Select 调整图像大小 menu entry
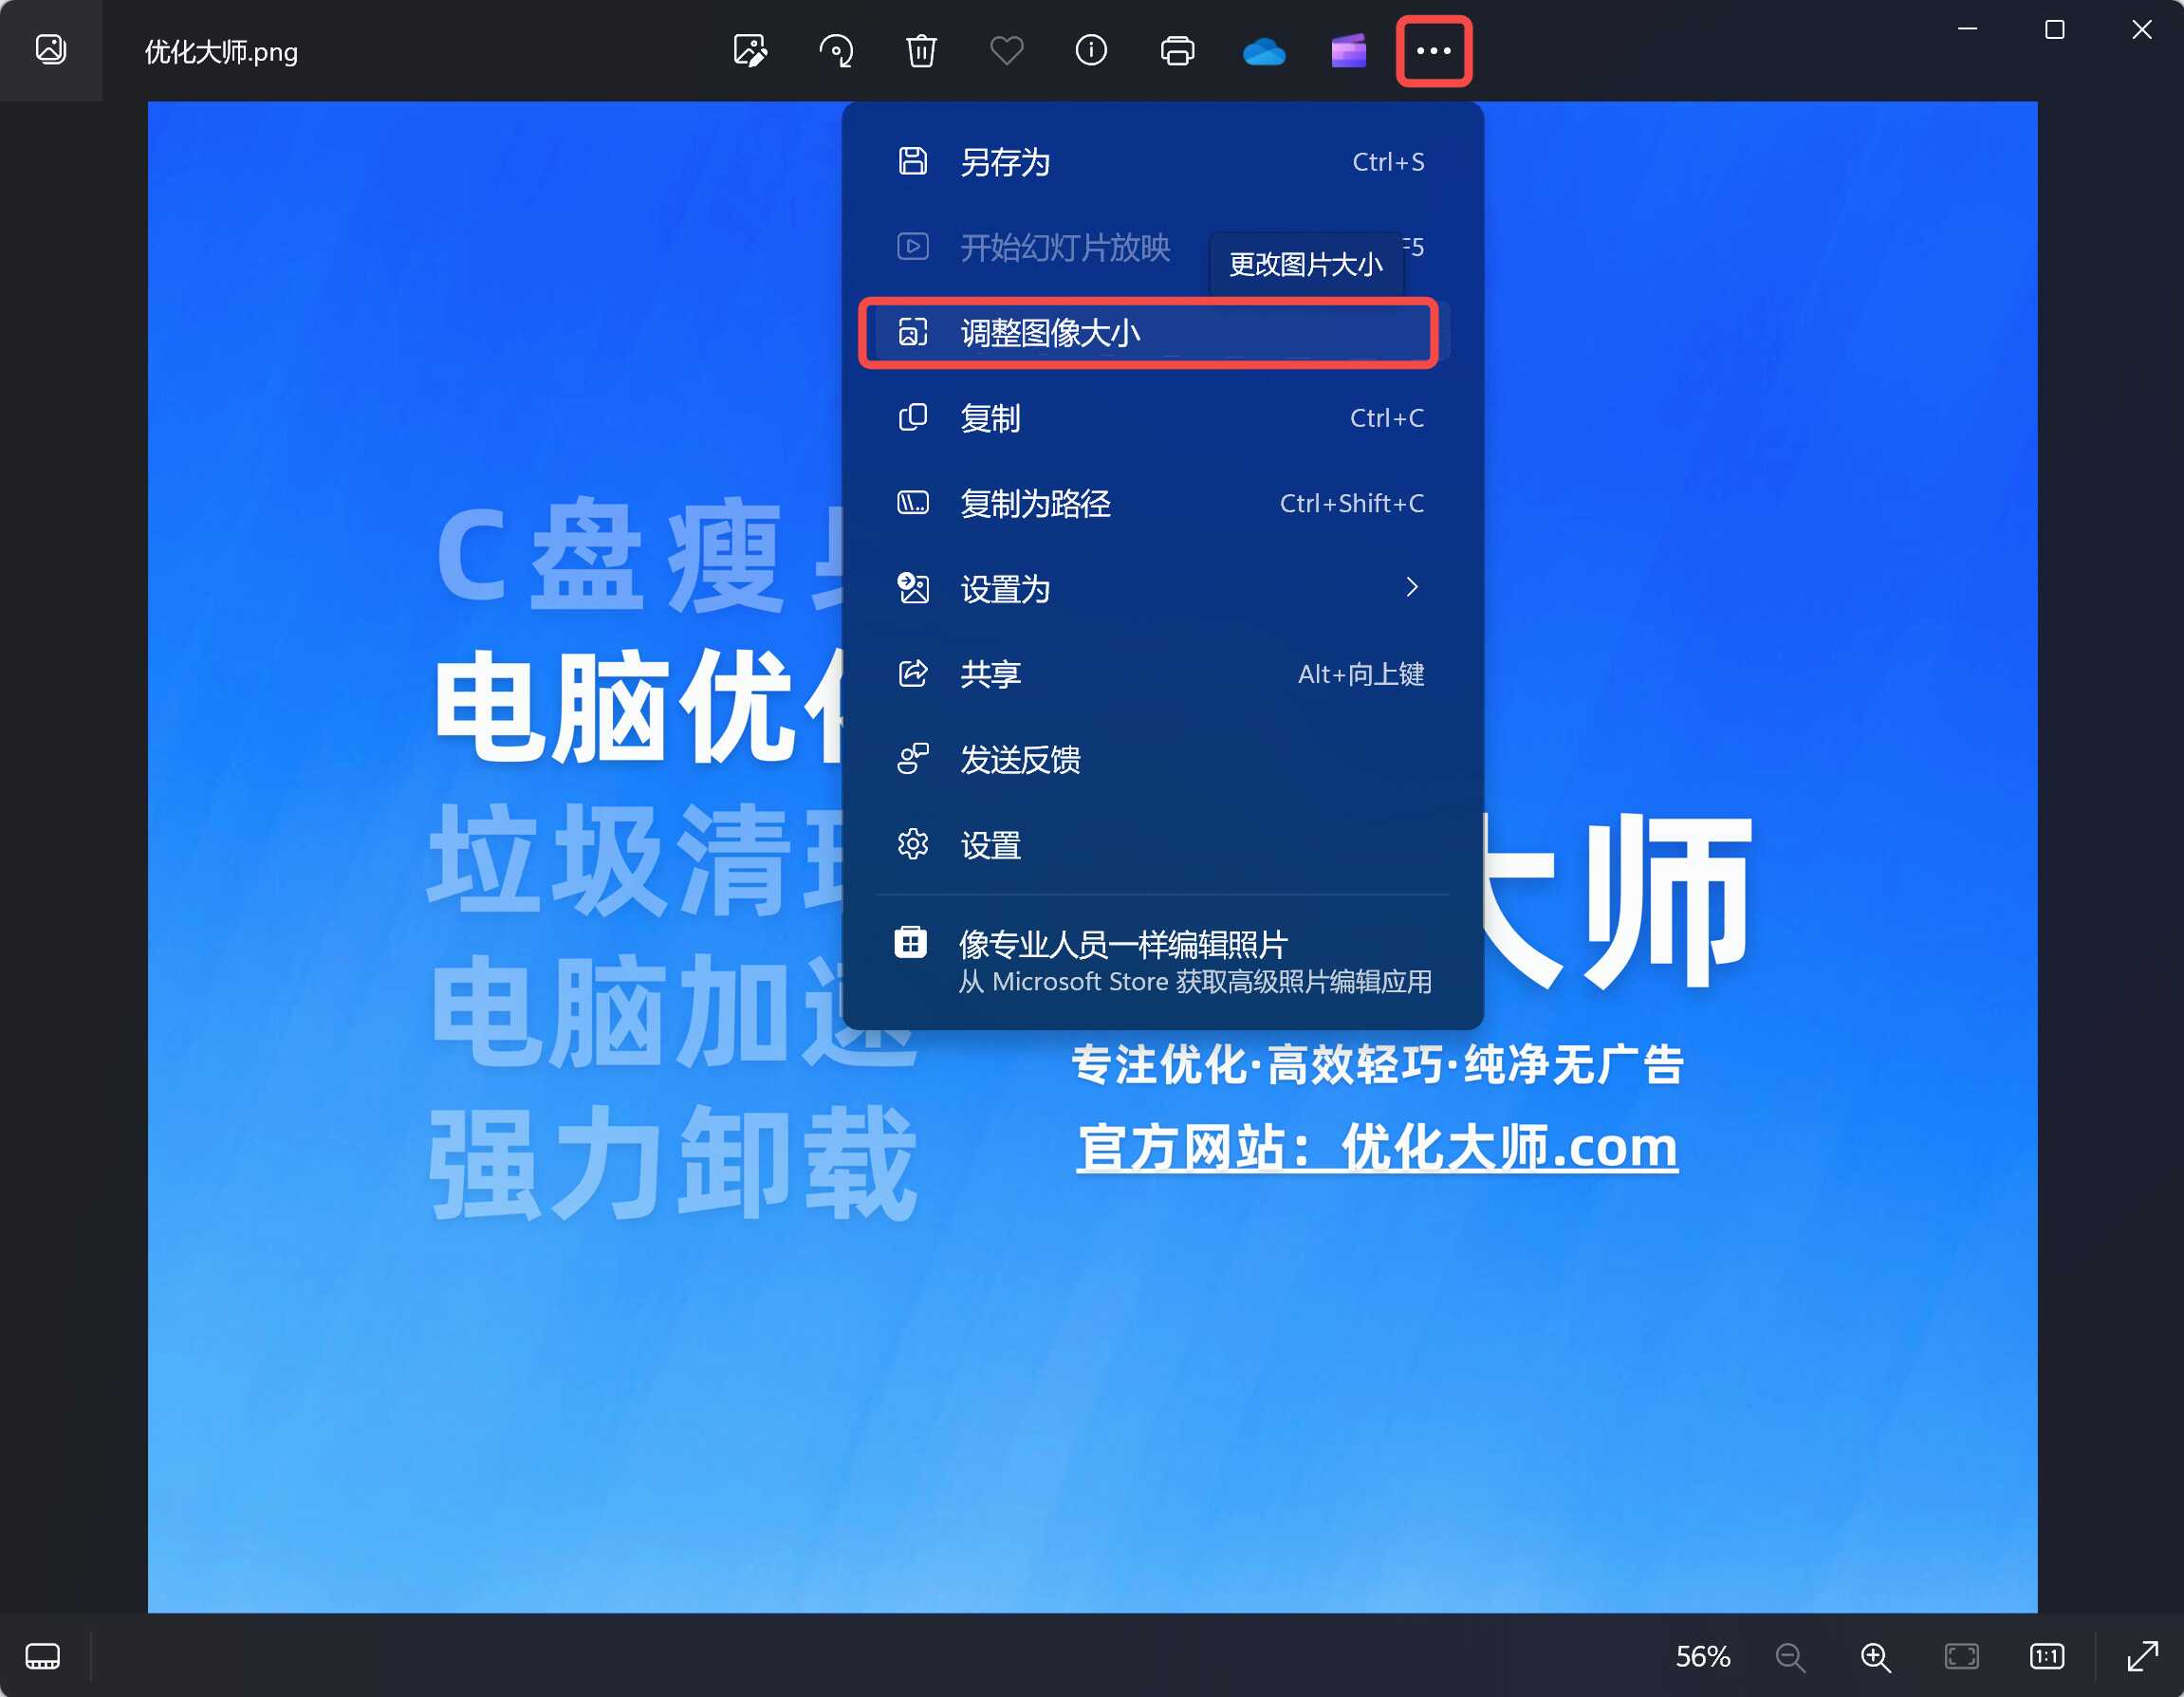 (1162, 333)
